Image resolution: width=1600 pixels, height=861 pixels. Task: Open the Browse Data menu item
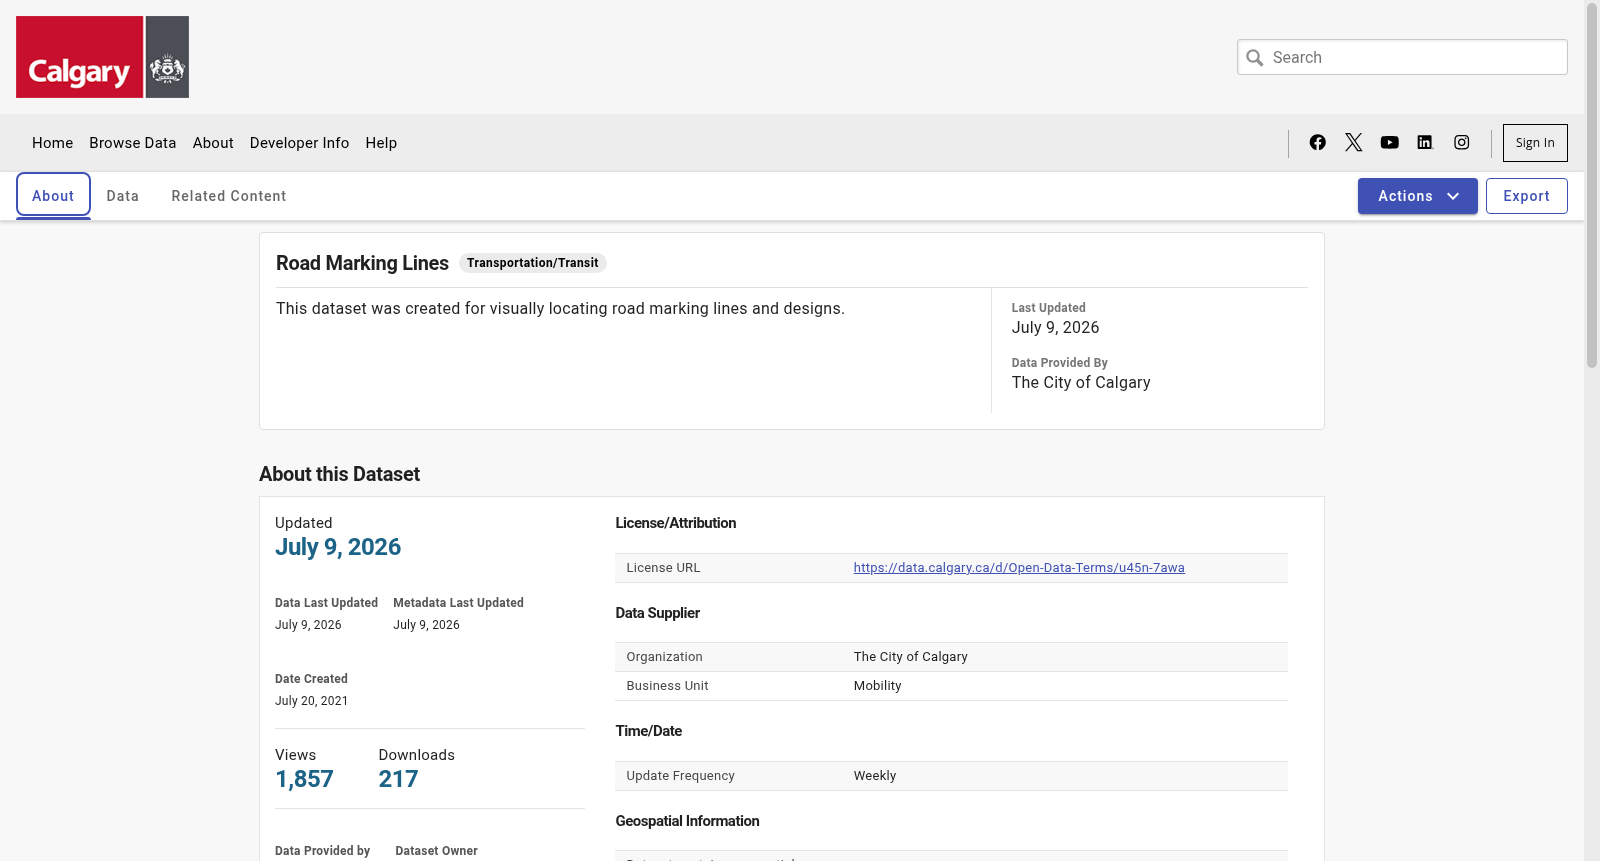coord(132,143)
